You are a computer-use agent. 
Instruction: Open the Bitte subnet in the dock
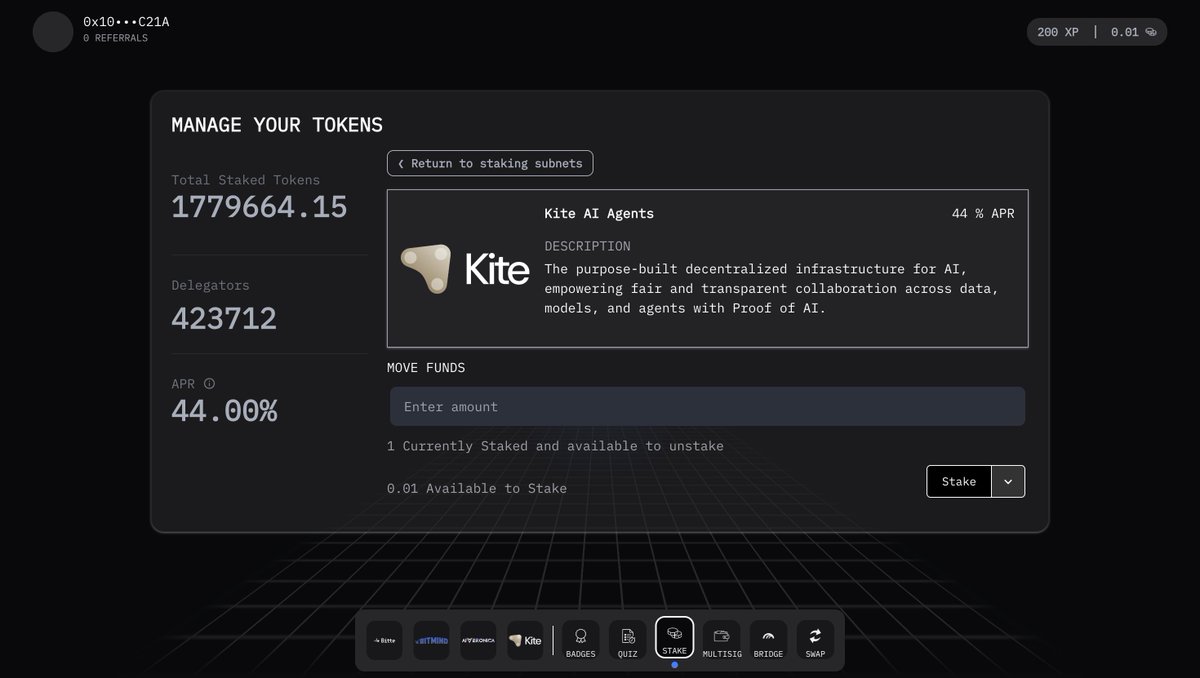(384, 640)
